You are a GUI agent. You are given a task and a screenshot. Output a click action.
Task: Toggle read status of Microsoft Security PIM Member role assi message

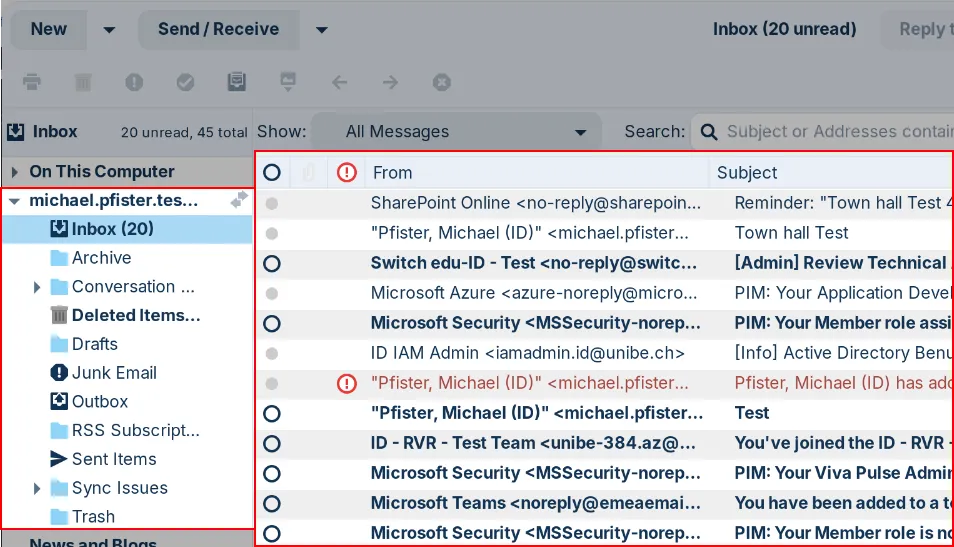pyautogui.click(x=272, y=323)
